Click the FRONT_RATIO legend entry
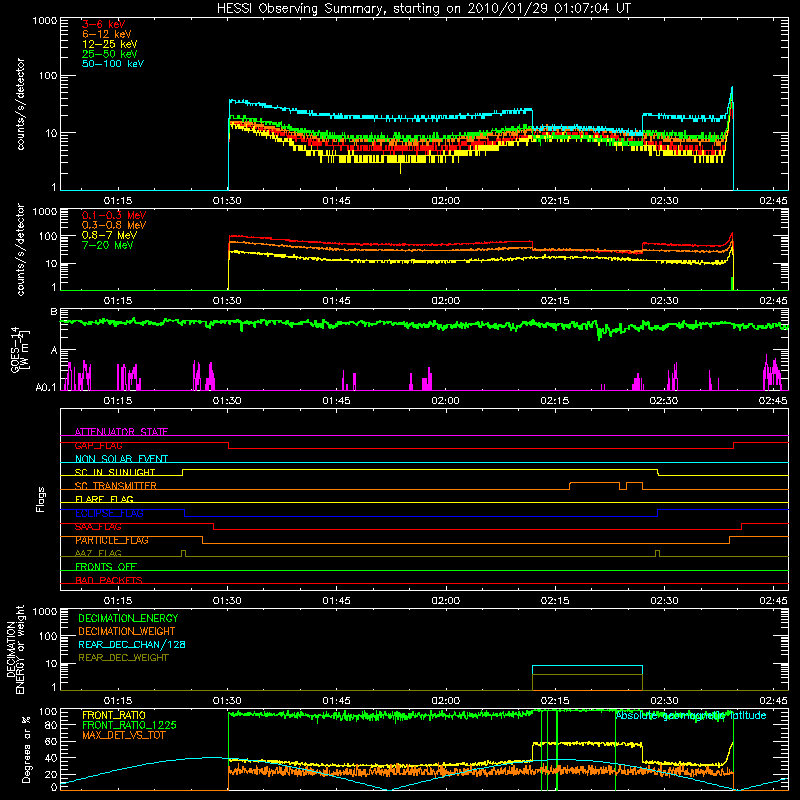The image size is (800, 800). [114, 716]
